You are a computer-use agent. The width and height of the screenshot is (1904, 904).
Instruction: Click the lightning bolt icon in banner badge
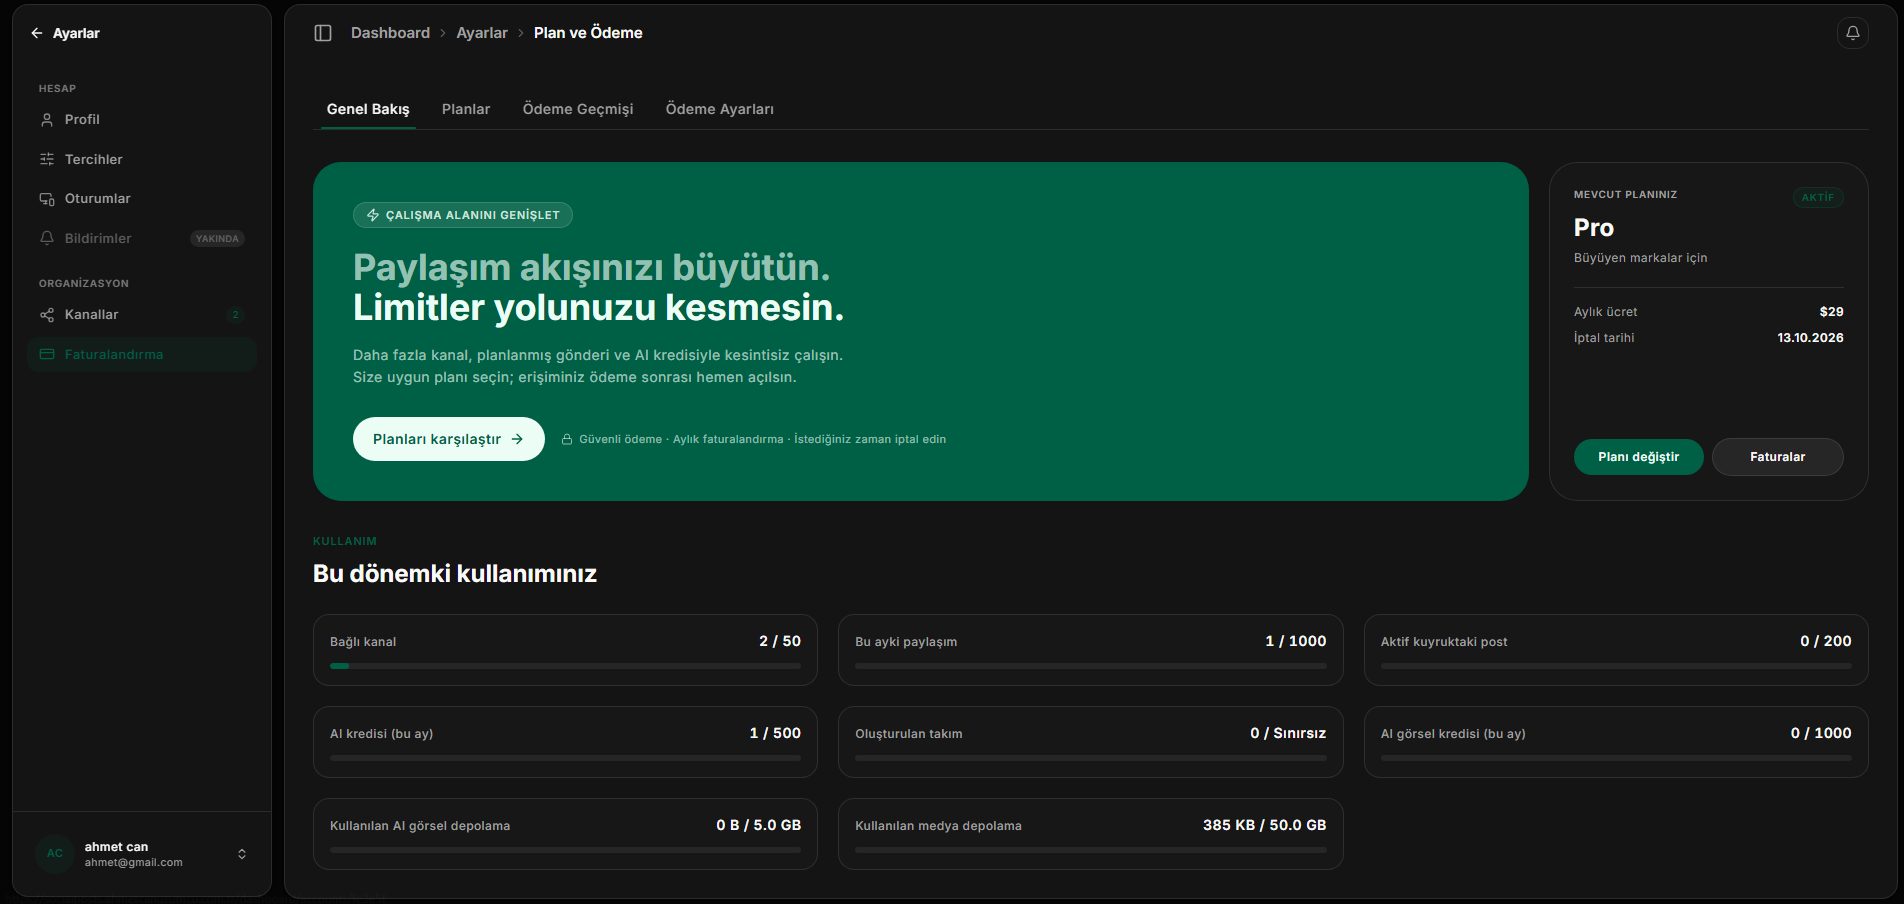373,215
